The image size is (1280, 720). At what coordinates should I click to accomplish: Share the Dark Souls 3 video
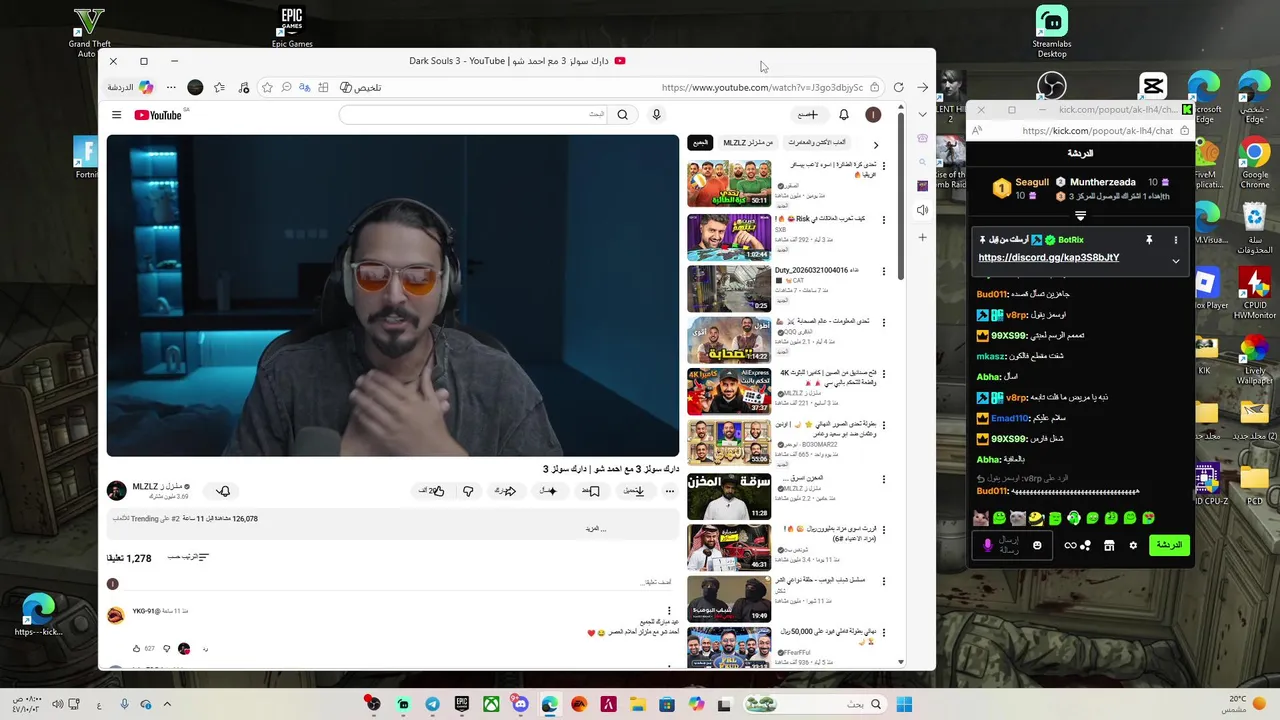(x=505, y=491)
